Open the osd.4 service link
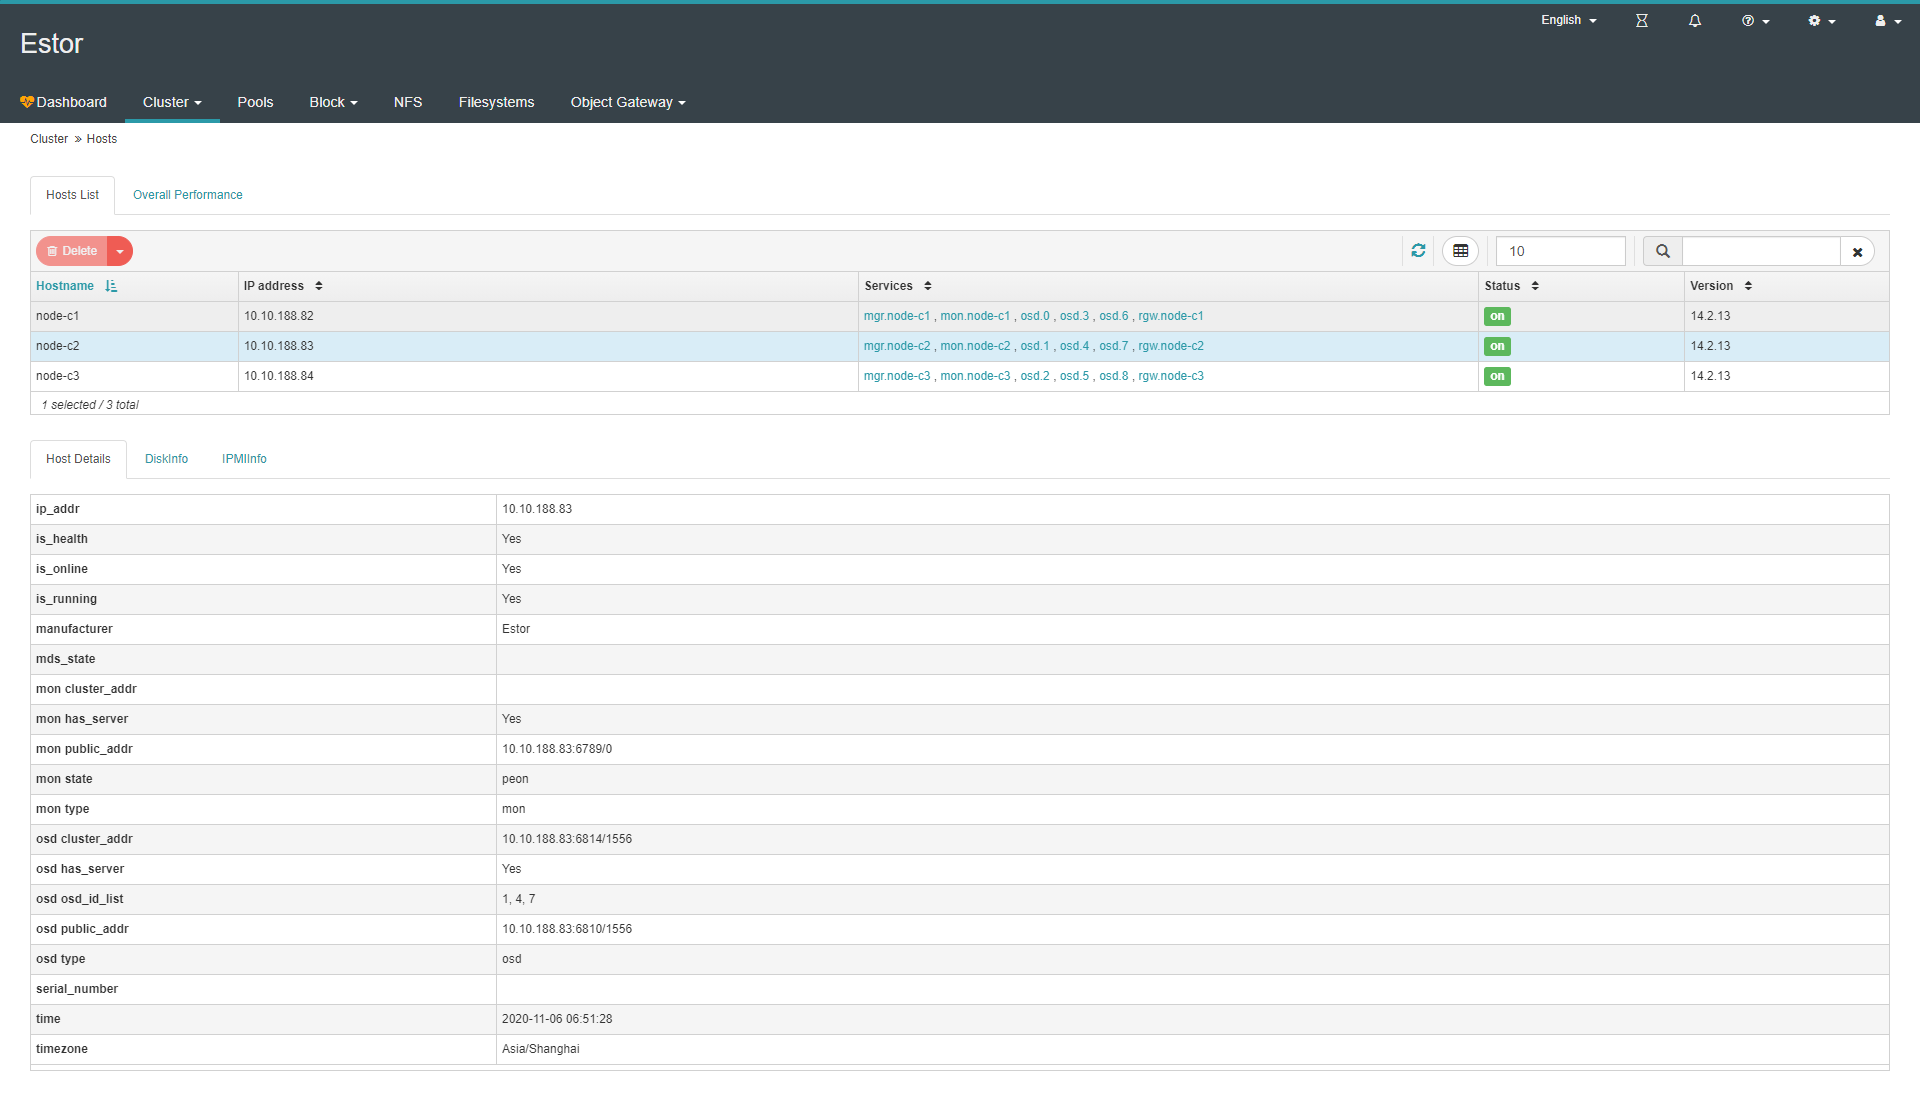Image resolution: width=1920 pixels, height=1096 pixels. point(1074,346)
